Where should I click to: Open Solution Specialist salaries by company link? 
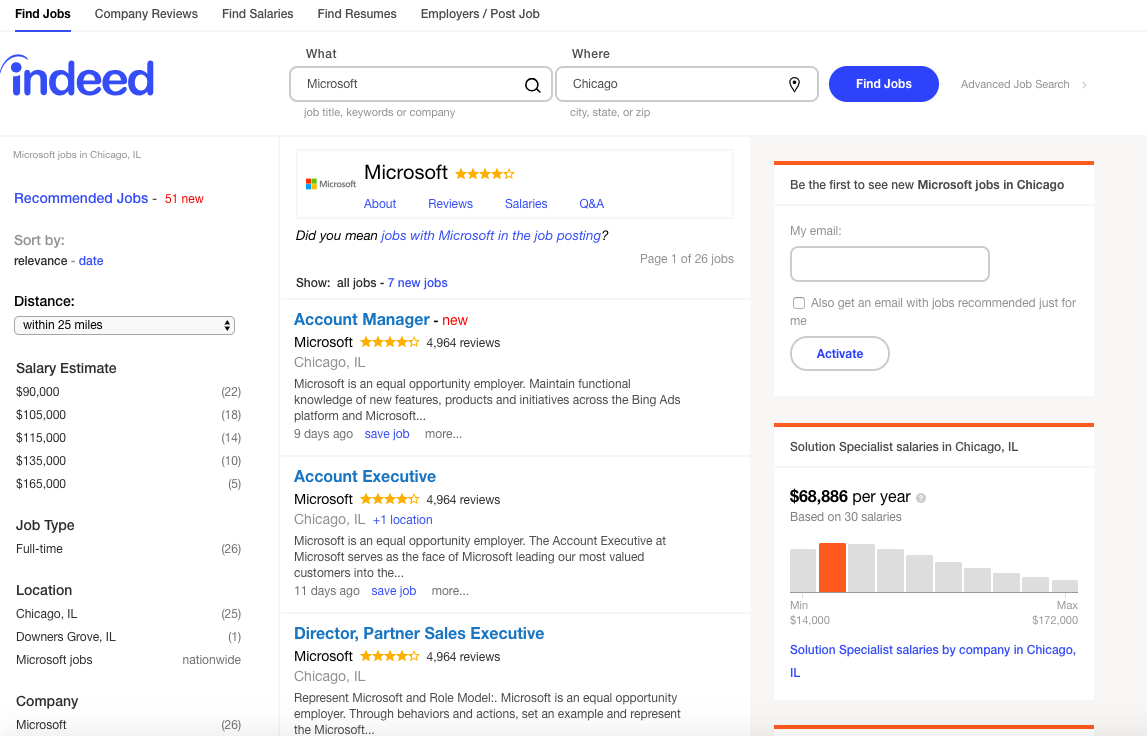pyautogui.click(x=933, y=661)
